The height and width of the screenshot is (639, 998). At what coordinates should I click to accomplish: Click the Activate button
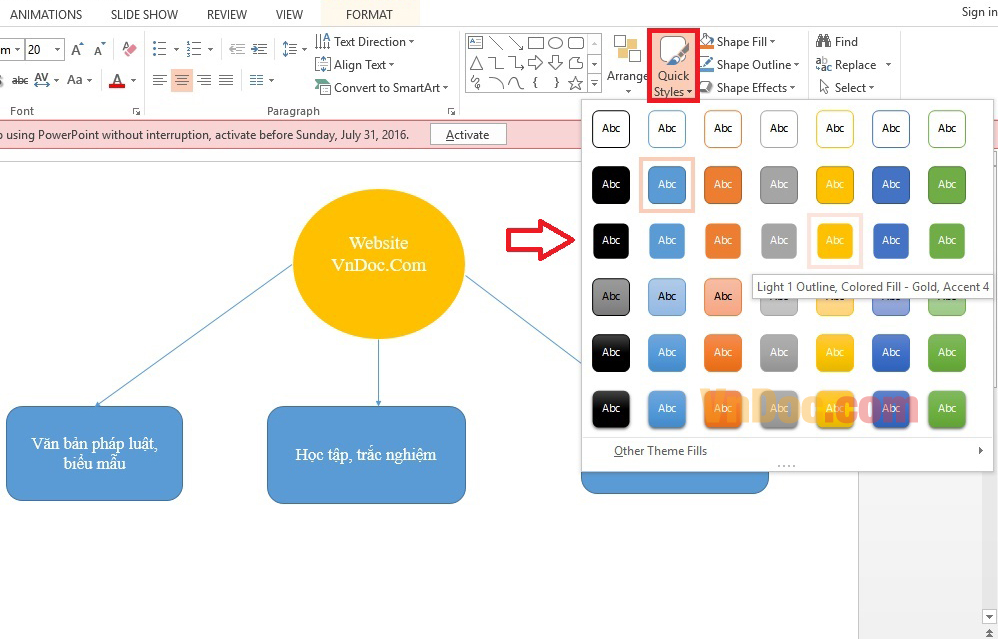[x=468, y=133]
